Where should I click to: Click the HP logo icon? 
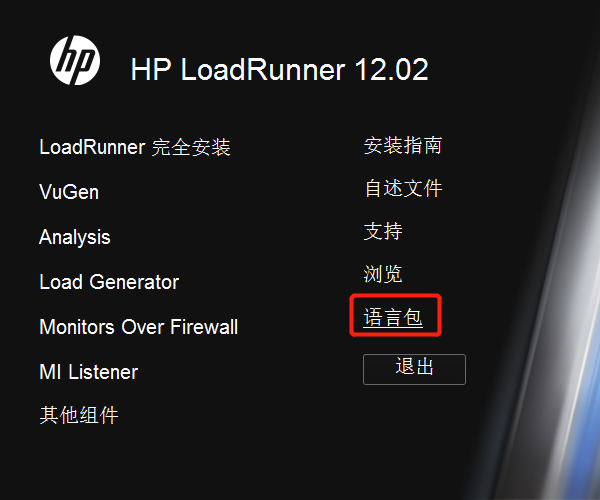(75, 60)
